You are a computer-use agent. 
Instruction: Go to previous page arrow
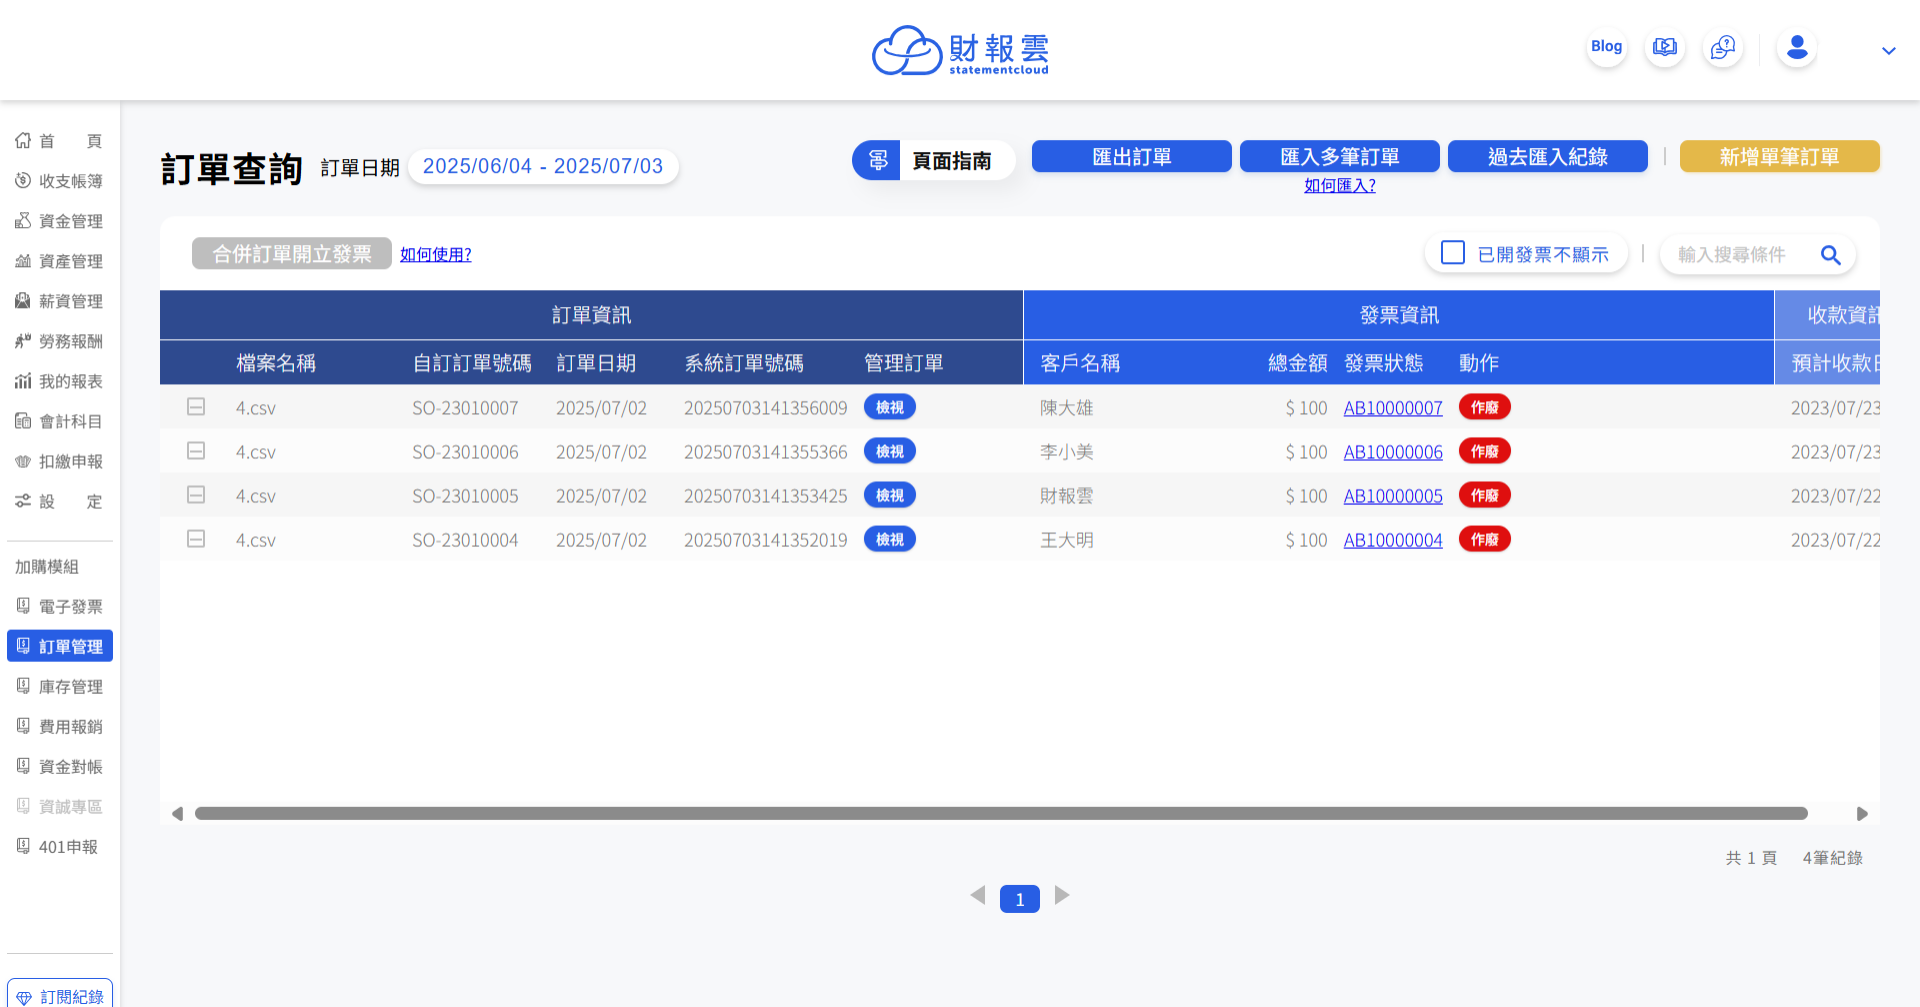(x=978, y=895)
